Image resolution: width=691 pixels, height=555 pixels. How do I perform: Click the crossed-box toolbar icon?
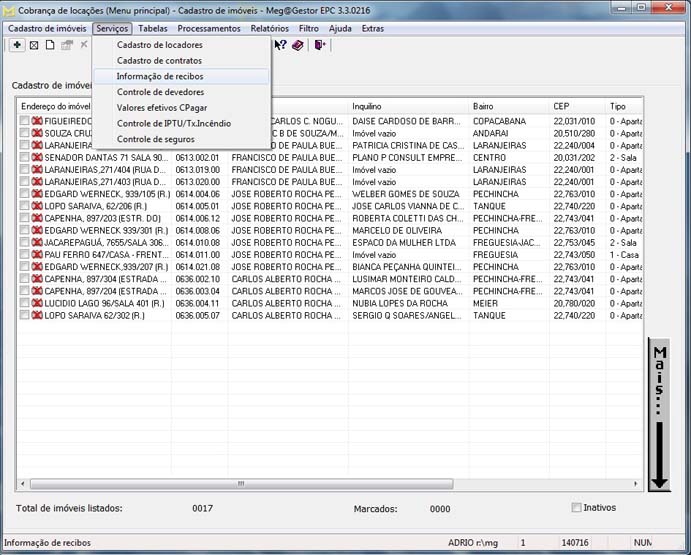(x=33, y=46)
